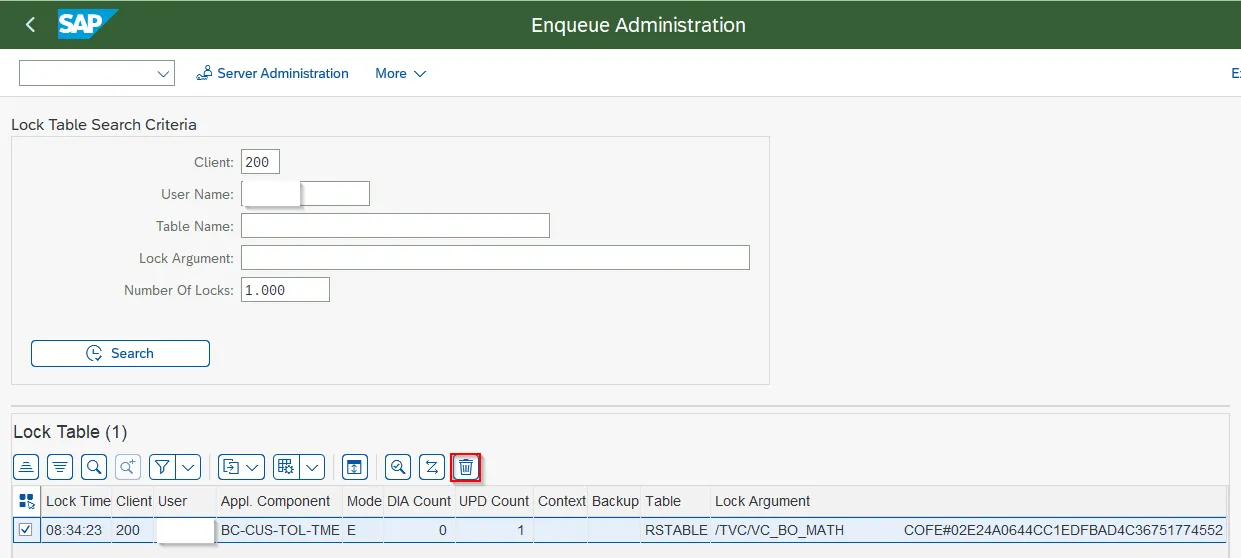Click the Search button

(120, 353)
